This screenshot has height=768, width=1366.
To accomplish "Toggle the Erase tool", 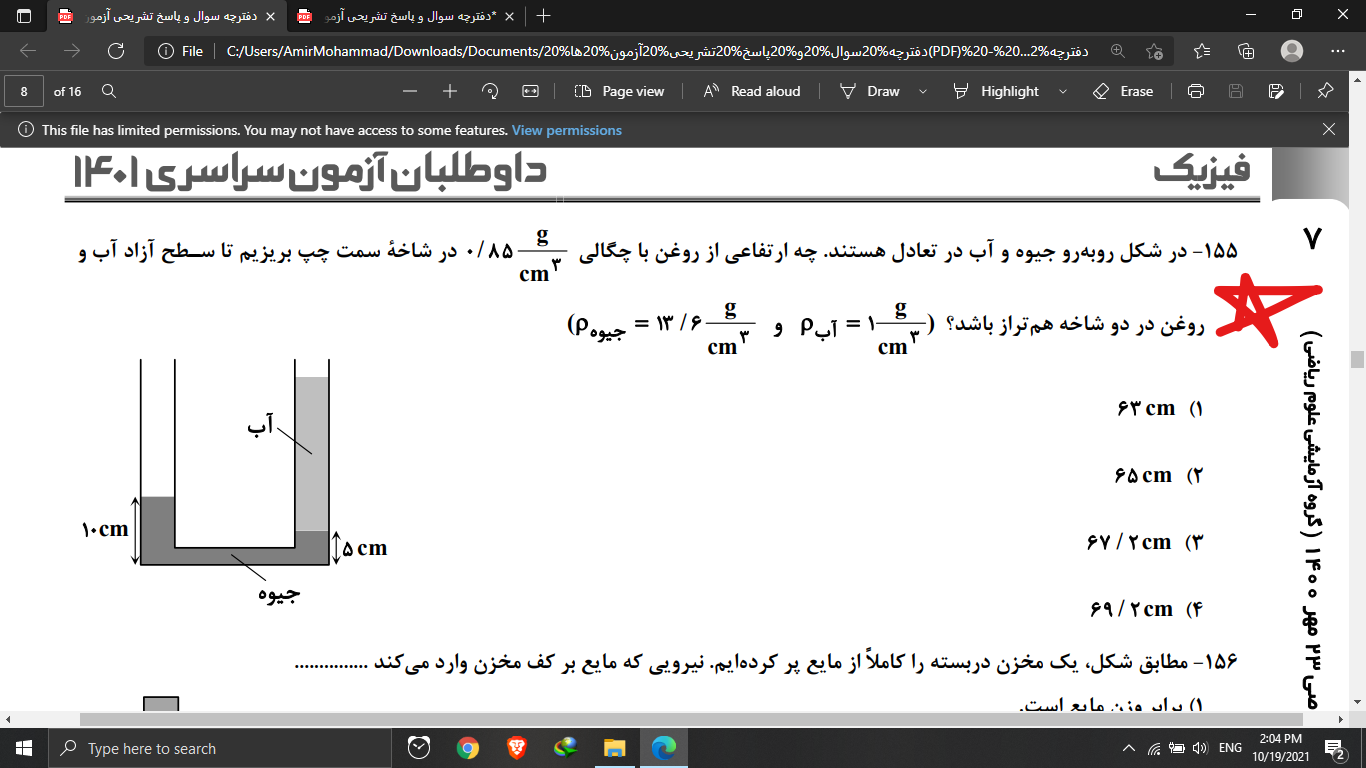I will point(1124,91).
